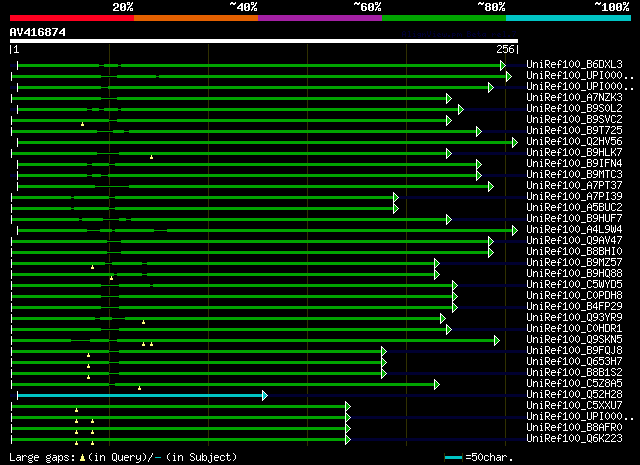Click the red 20% segment of color legend
Screen dimensions: 640x465
72,18
